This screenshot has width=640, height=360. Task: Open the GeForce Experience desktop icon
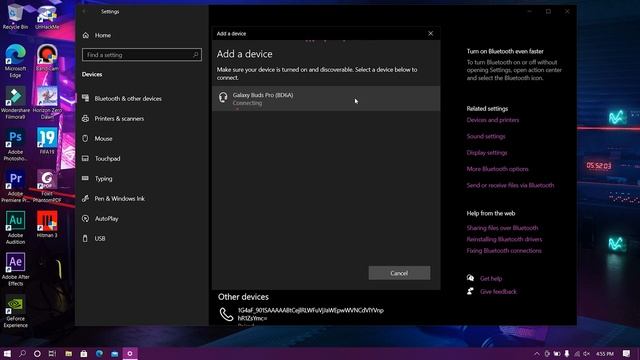[16, 311]
